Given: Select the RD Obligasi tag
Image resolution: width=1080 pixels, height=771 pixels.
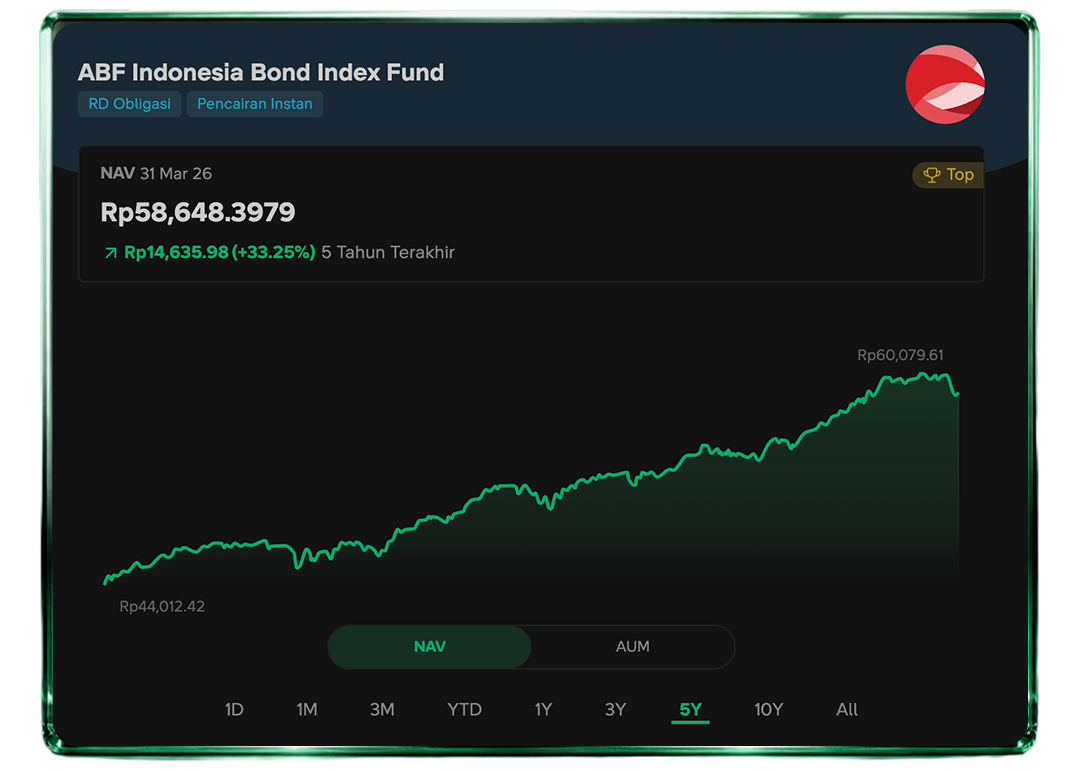Looking at the screenshot, I should [x=129, y=104].
